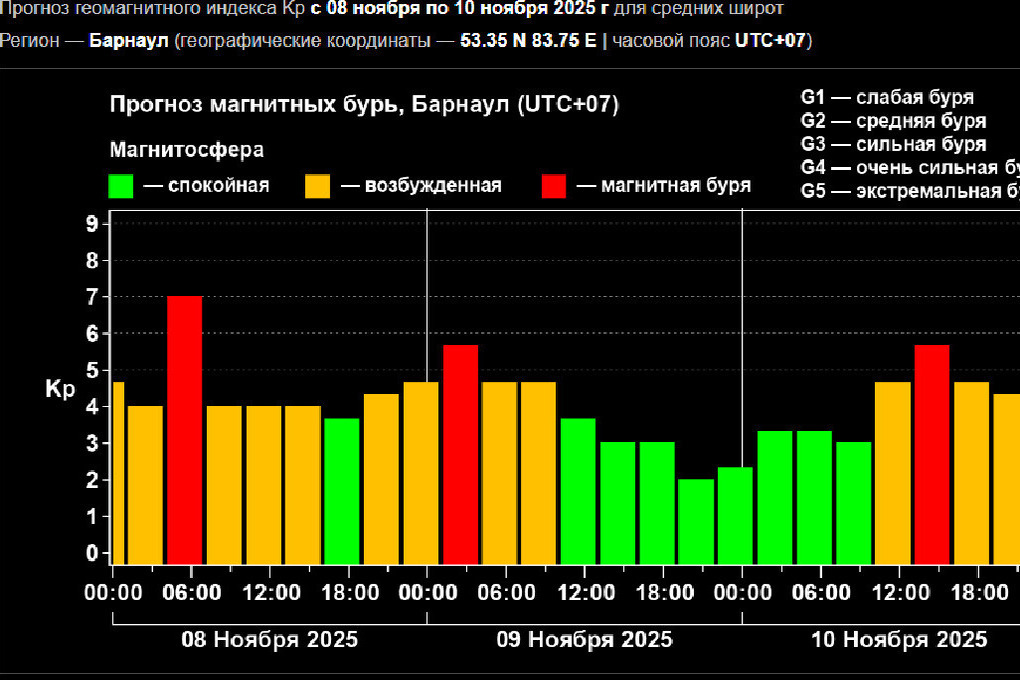1020x680 pixels.
Task: Click the green 'спокойная' legend swatch
Action: tap(121, 186)
